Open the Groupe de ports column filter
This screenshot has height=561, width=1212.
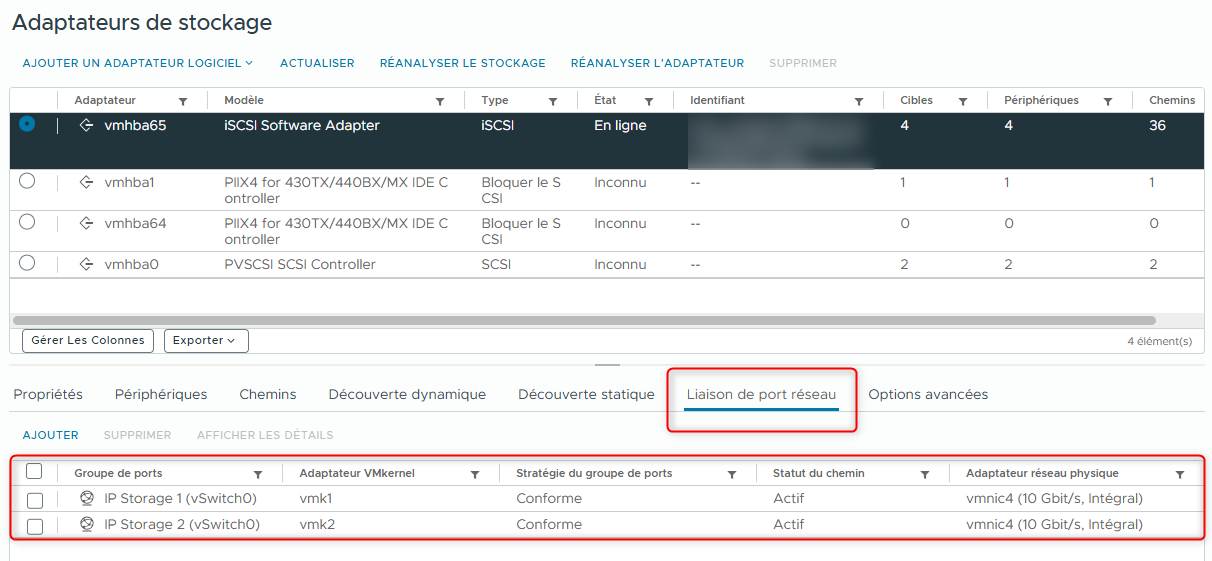[258, 474]
